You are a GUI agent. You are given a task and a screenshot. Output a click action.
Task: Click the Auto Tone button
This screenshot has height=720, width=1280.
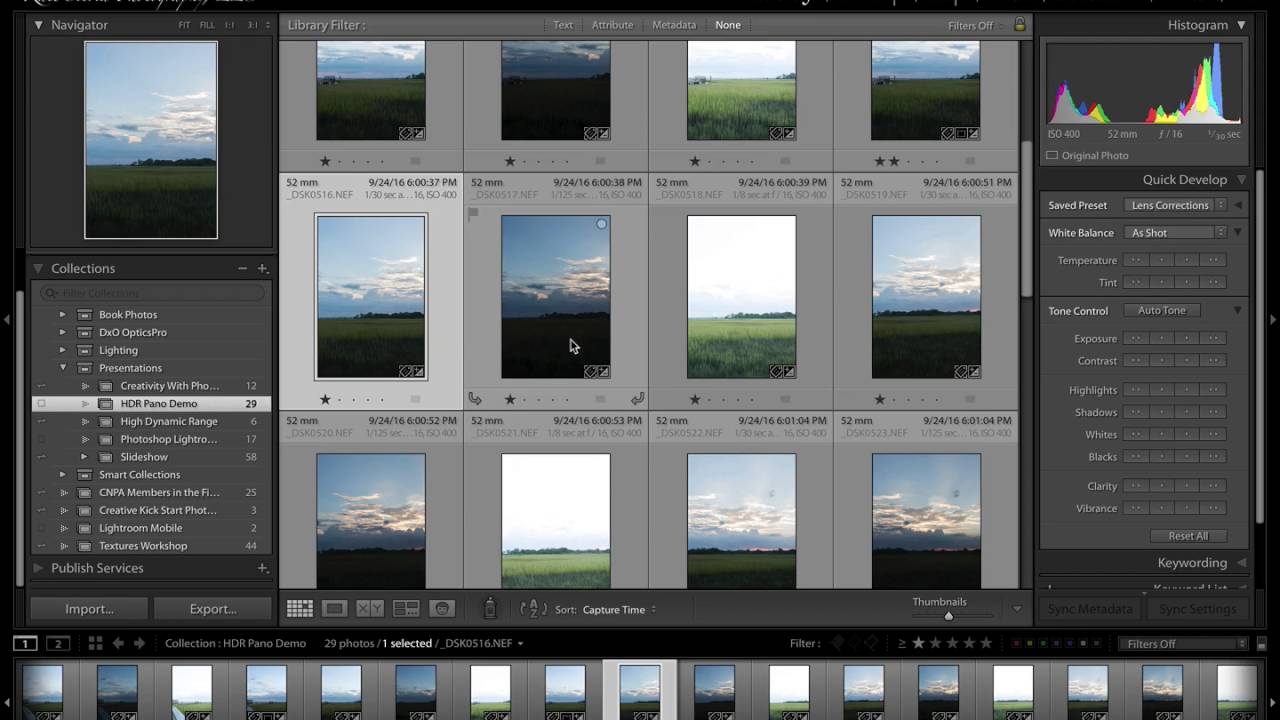pos(1161,310)
